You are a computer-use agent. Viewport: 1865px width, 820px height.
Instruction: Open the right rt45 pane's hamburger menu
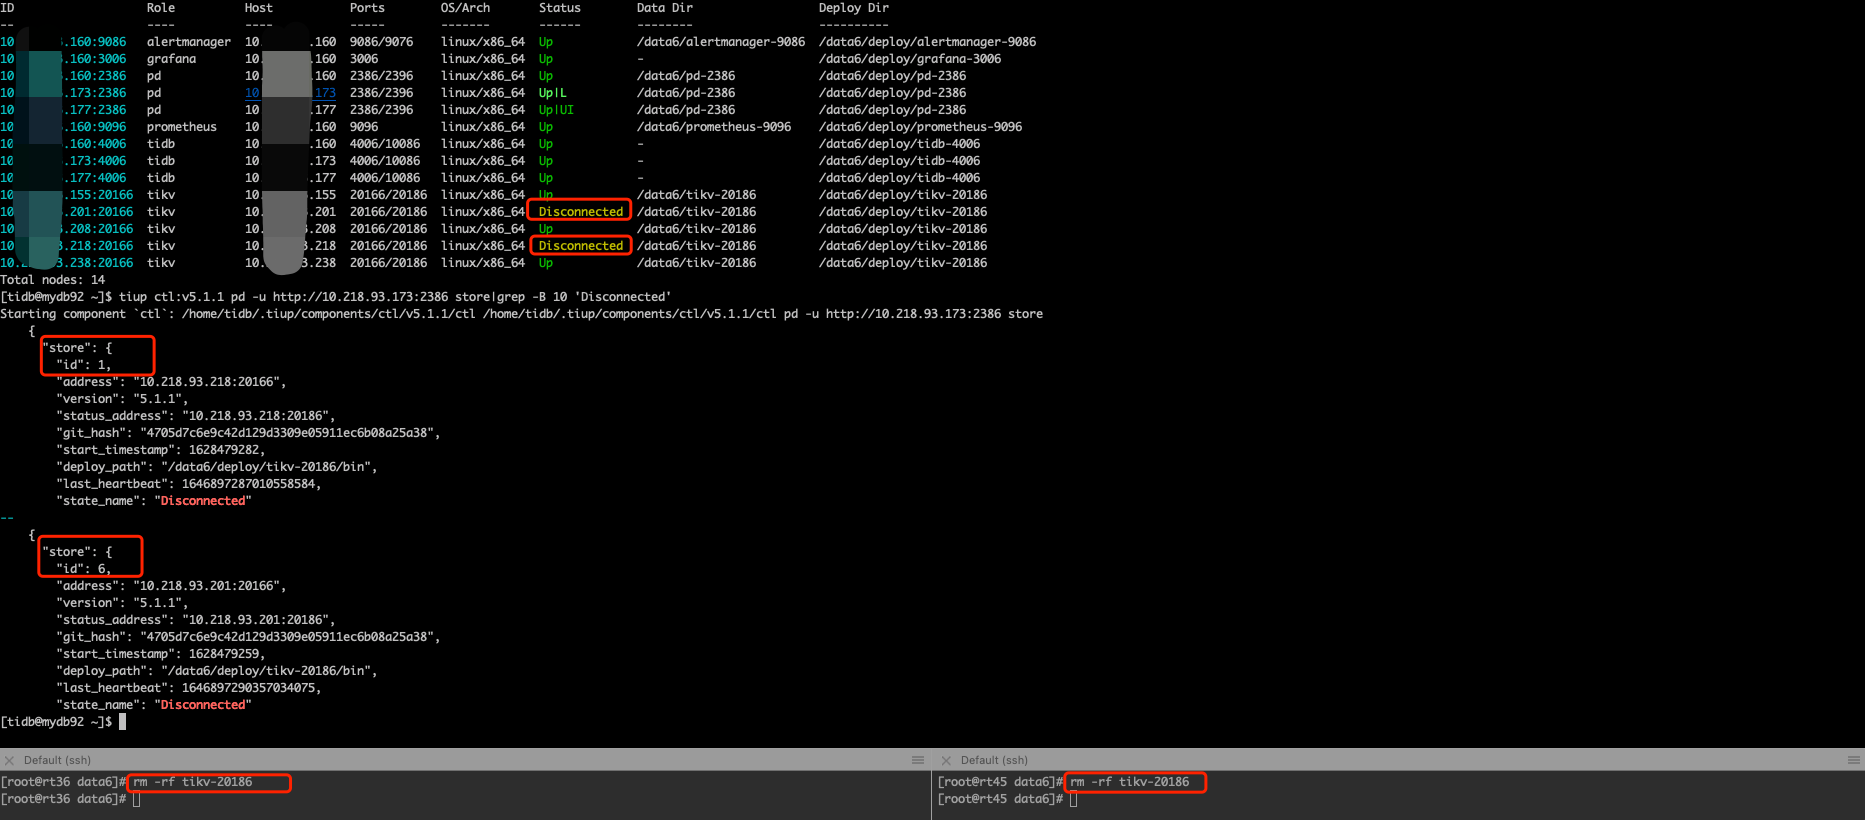(1853, 760)
